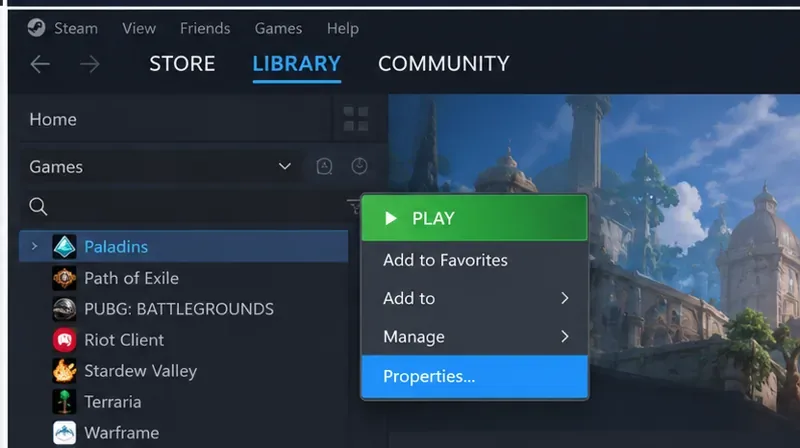
Task: Open the Games menu
Action: pyautogui.click(x=278, y=28)
